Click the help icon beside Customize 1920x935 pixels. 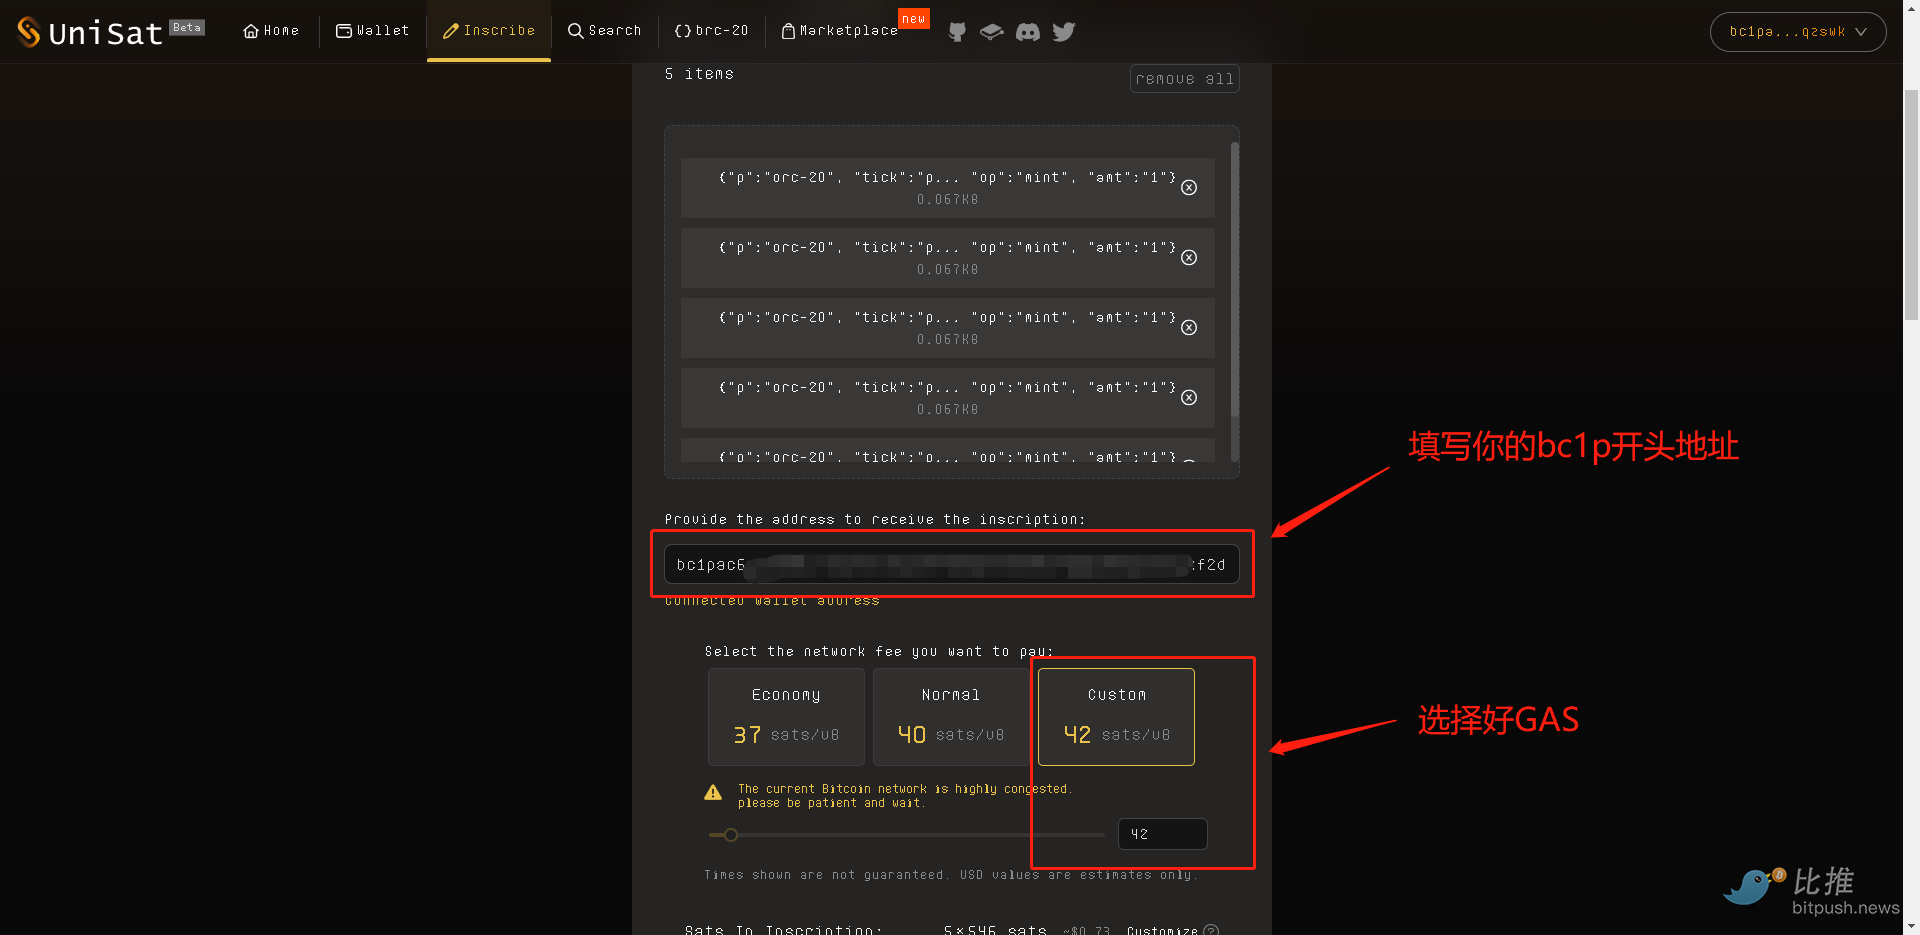(1211, 930)
